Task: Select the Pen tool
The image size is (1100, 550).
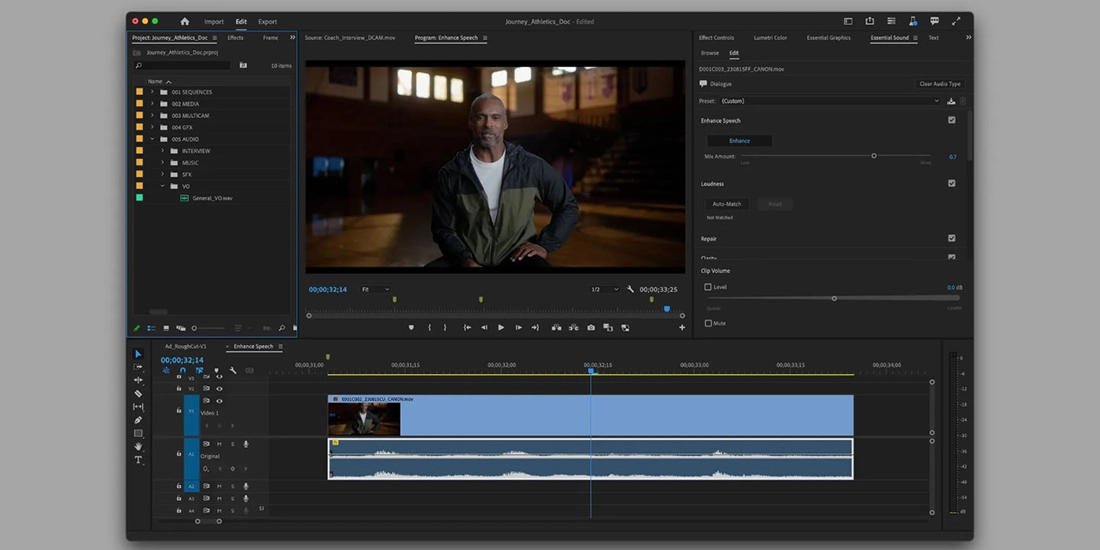Action: (x=138, y=420)
